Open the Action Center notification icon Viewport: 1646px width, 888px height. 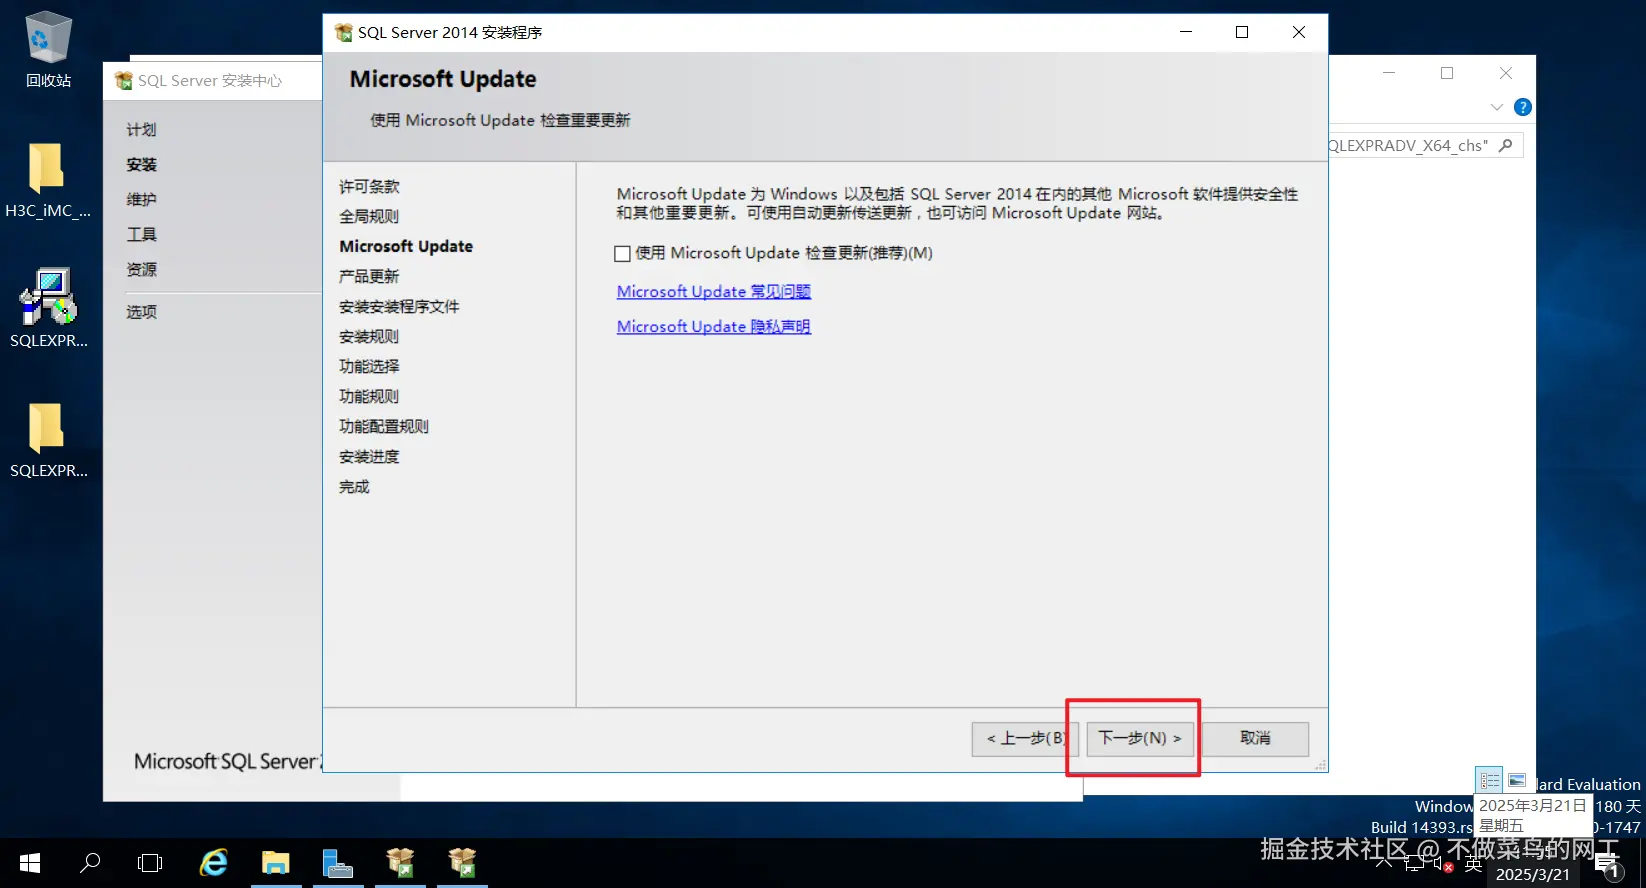1607,864
